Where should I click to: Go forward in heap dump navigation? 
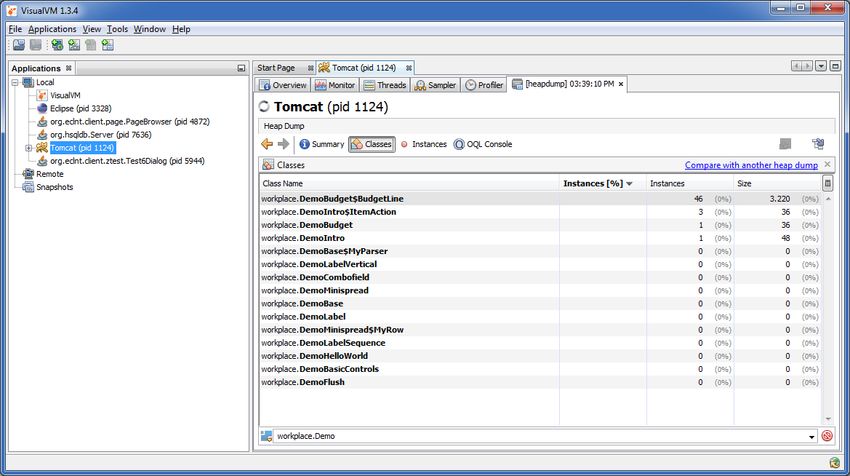click(284, 144)
